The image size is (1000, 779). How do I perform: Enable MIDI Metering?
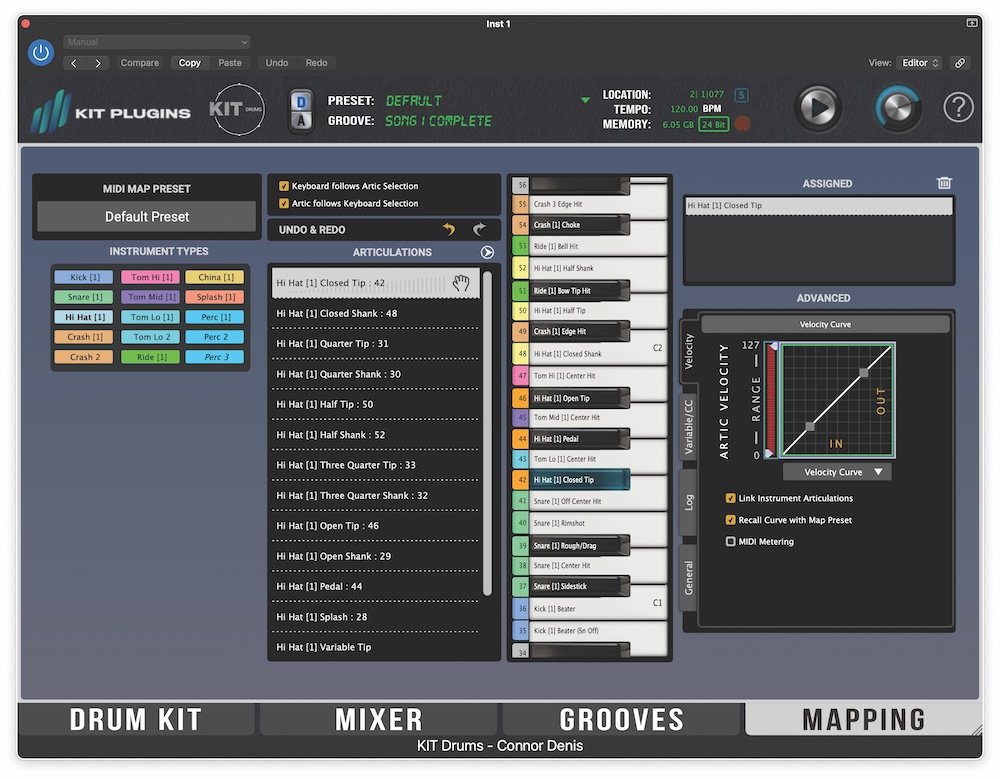coord(732,540)
